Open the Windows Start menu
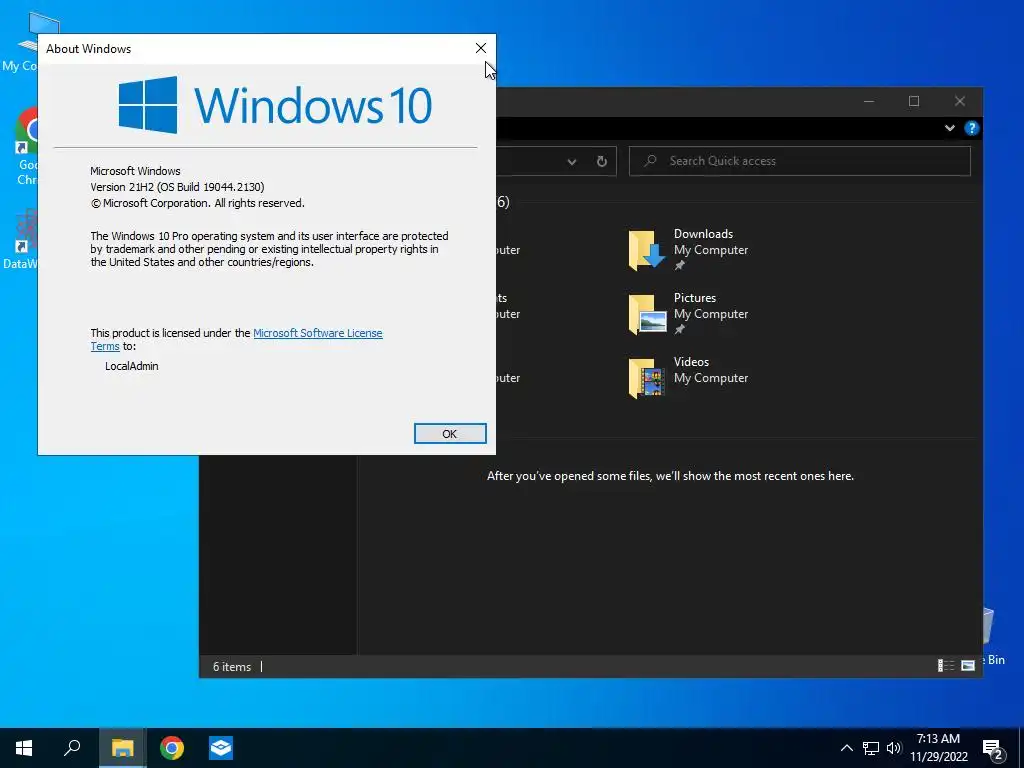Viewport: 1024px width, 768px height. 24,748
